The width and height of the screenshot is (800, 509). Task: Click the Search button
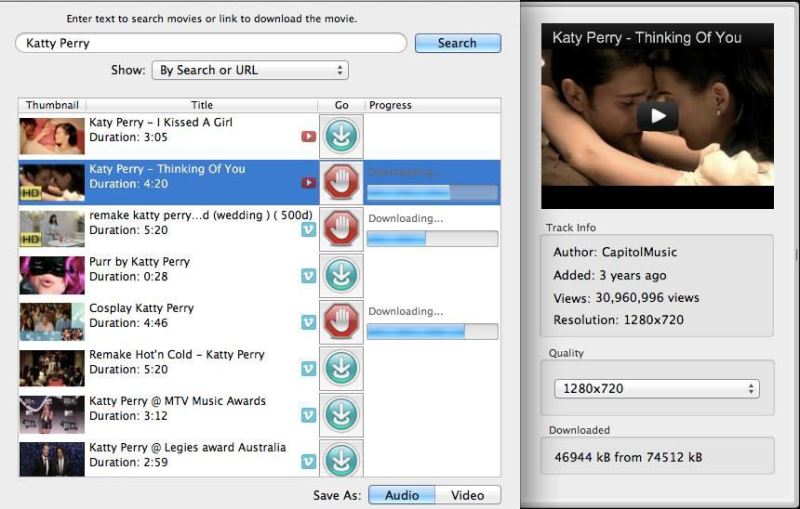coord(458,43)
